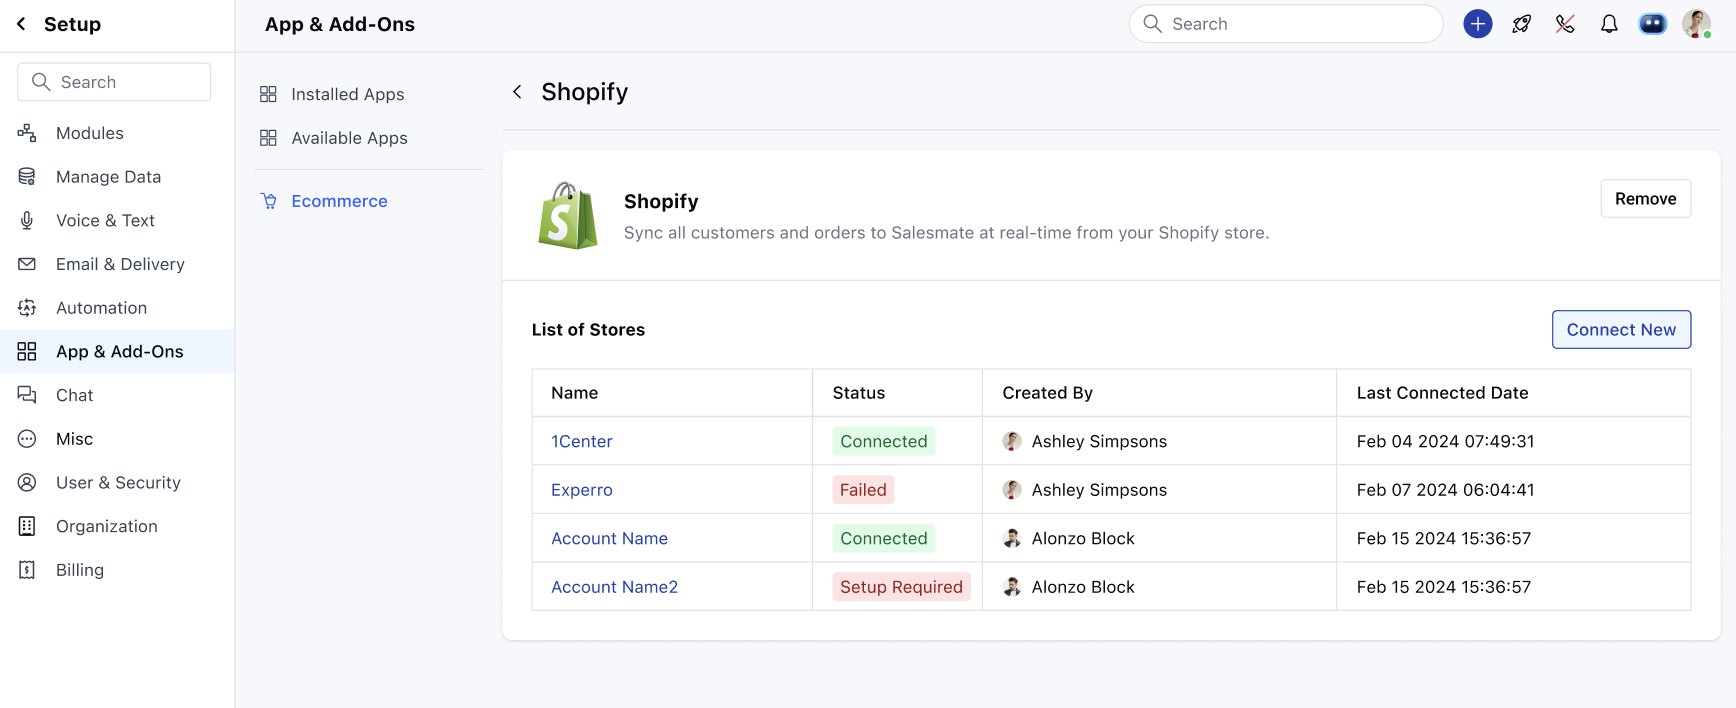
Task: Click the Ecommerce cart icon
Action: (268, 201)
